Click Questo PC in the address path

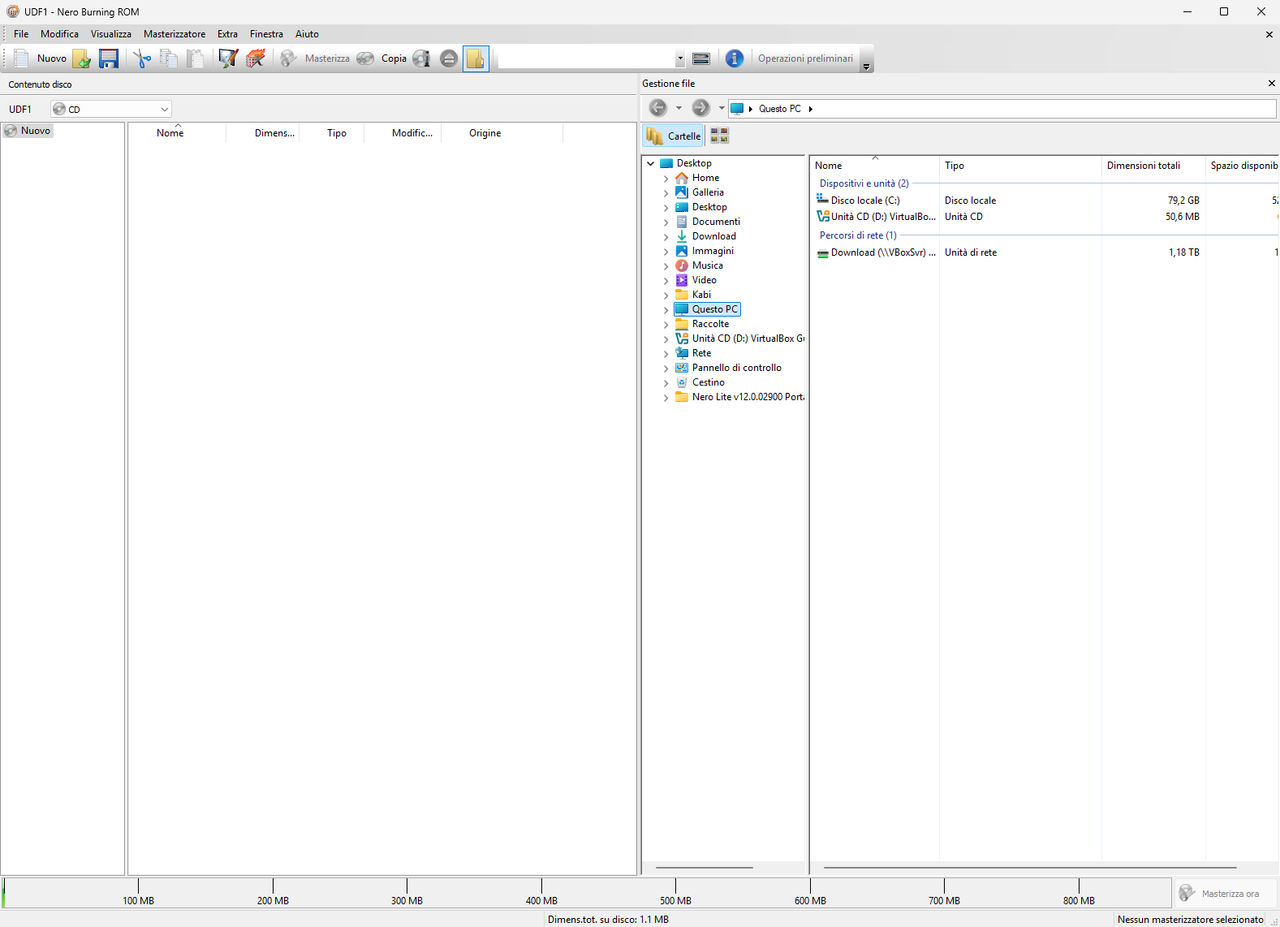coord(780,109)
